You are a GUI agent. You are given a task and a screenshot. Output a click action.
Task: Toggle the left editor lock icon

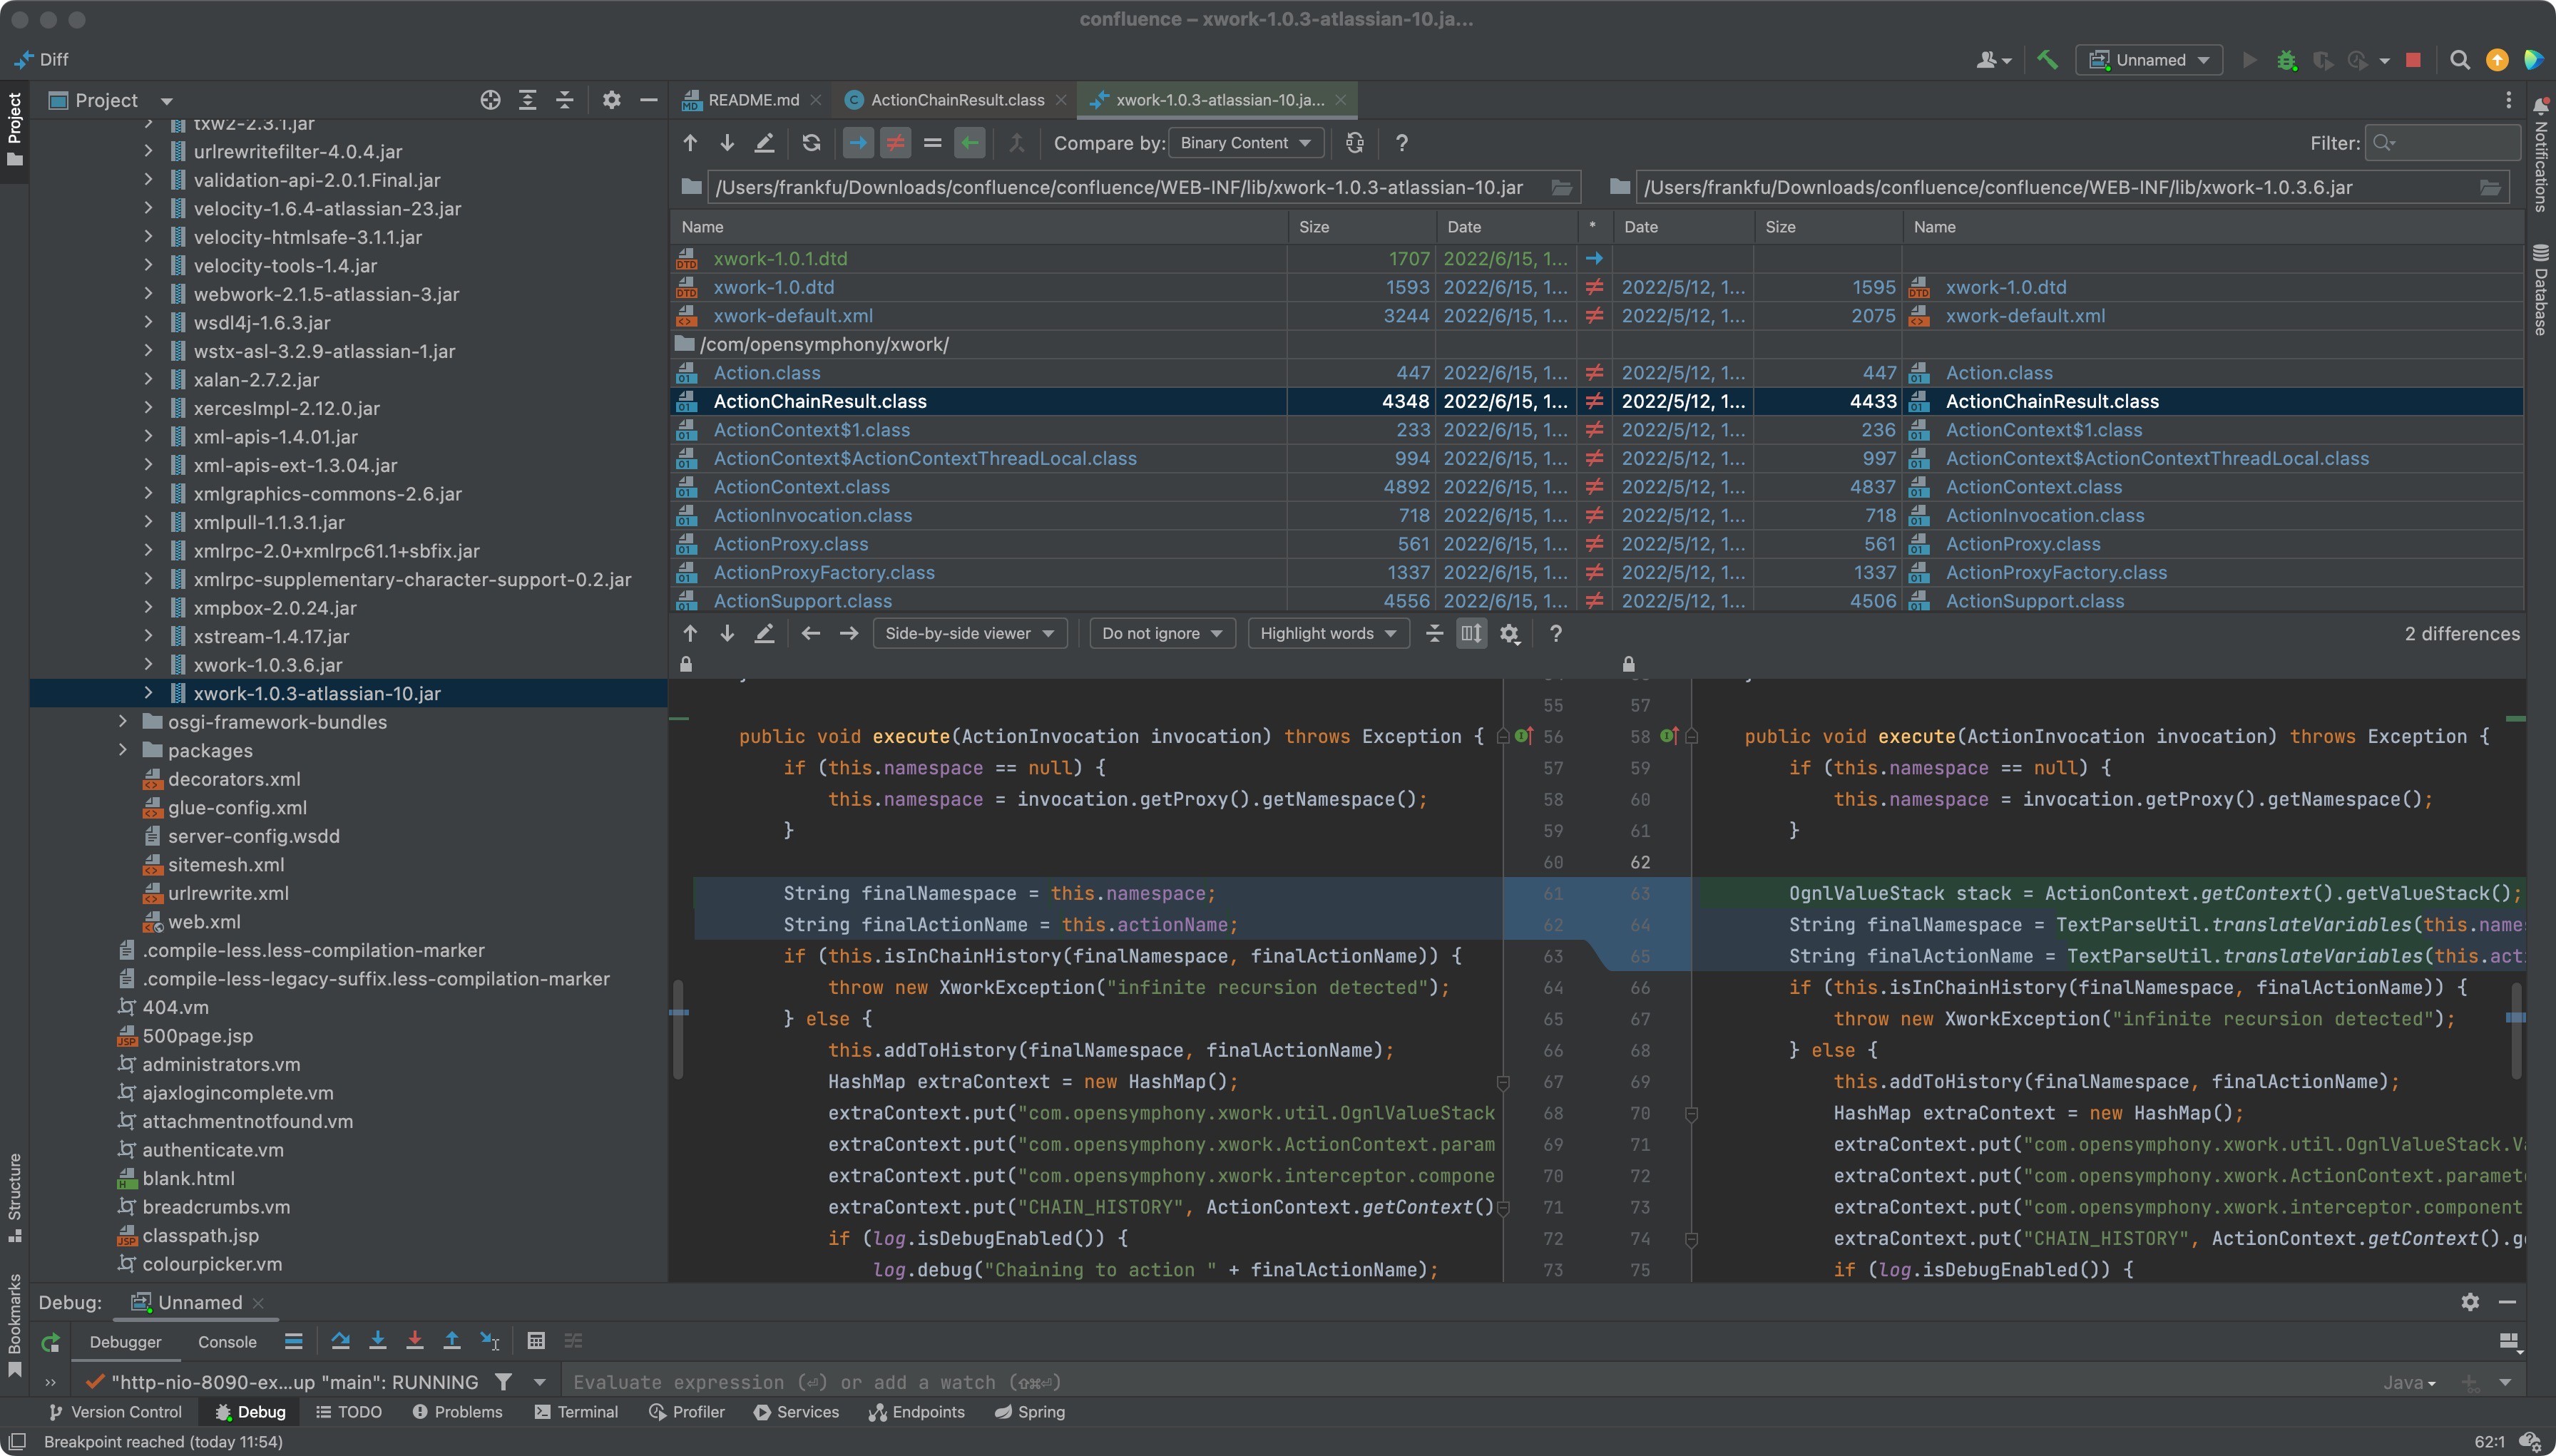click(685, 664)
